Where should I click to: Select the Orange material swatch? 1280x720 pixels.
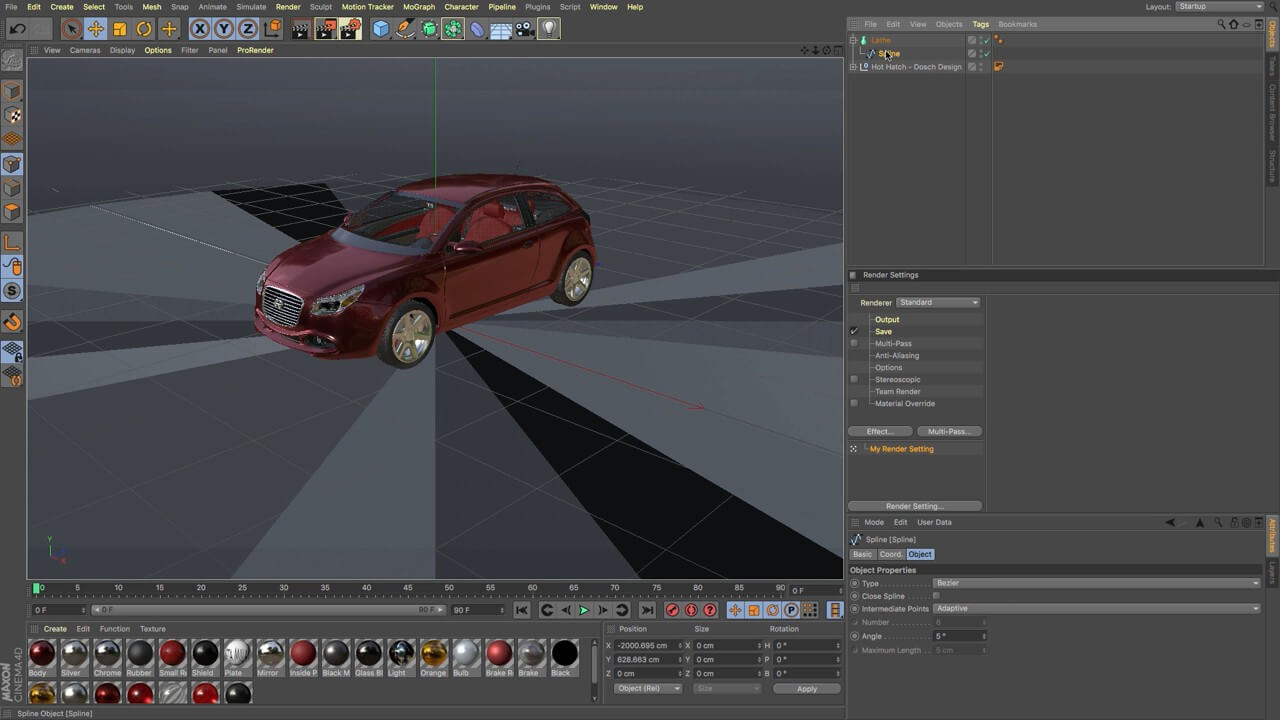click(x=433, y=654)
